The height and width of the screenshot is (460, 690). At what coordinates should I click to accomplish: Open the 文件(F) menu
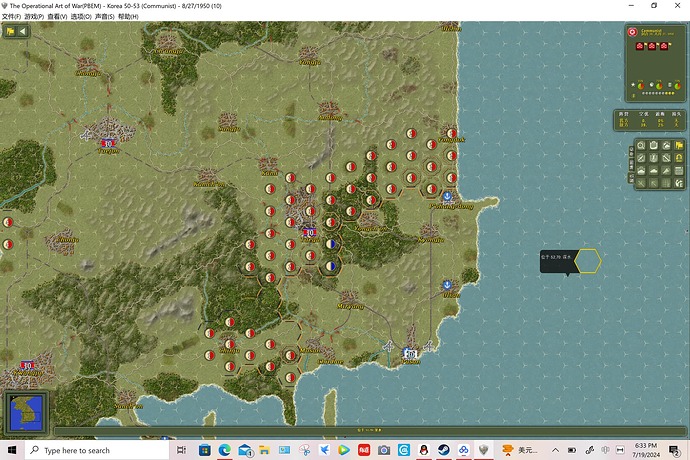click(12, 17)
